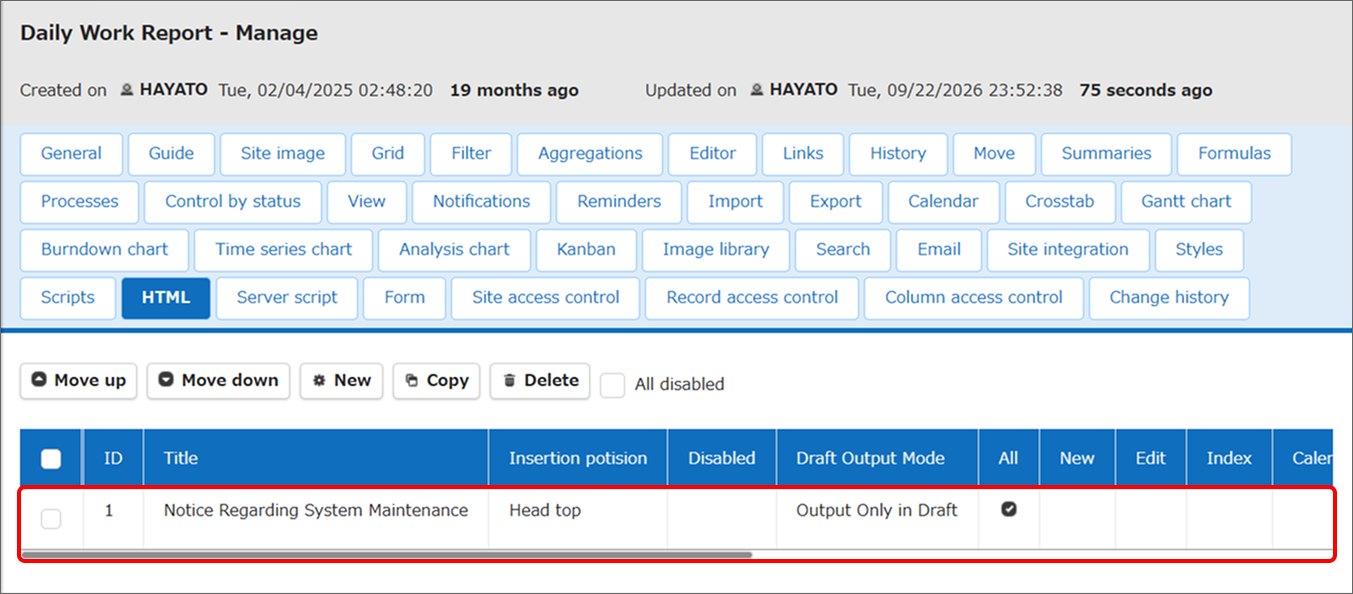Open the General tab
Screen dimensions: 1353x594
tap(71, 154)
